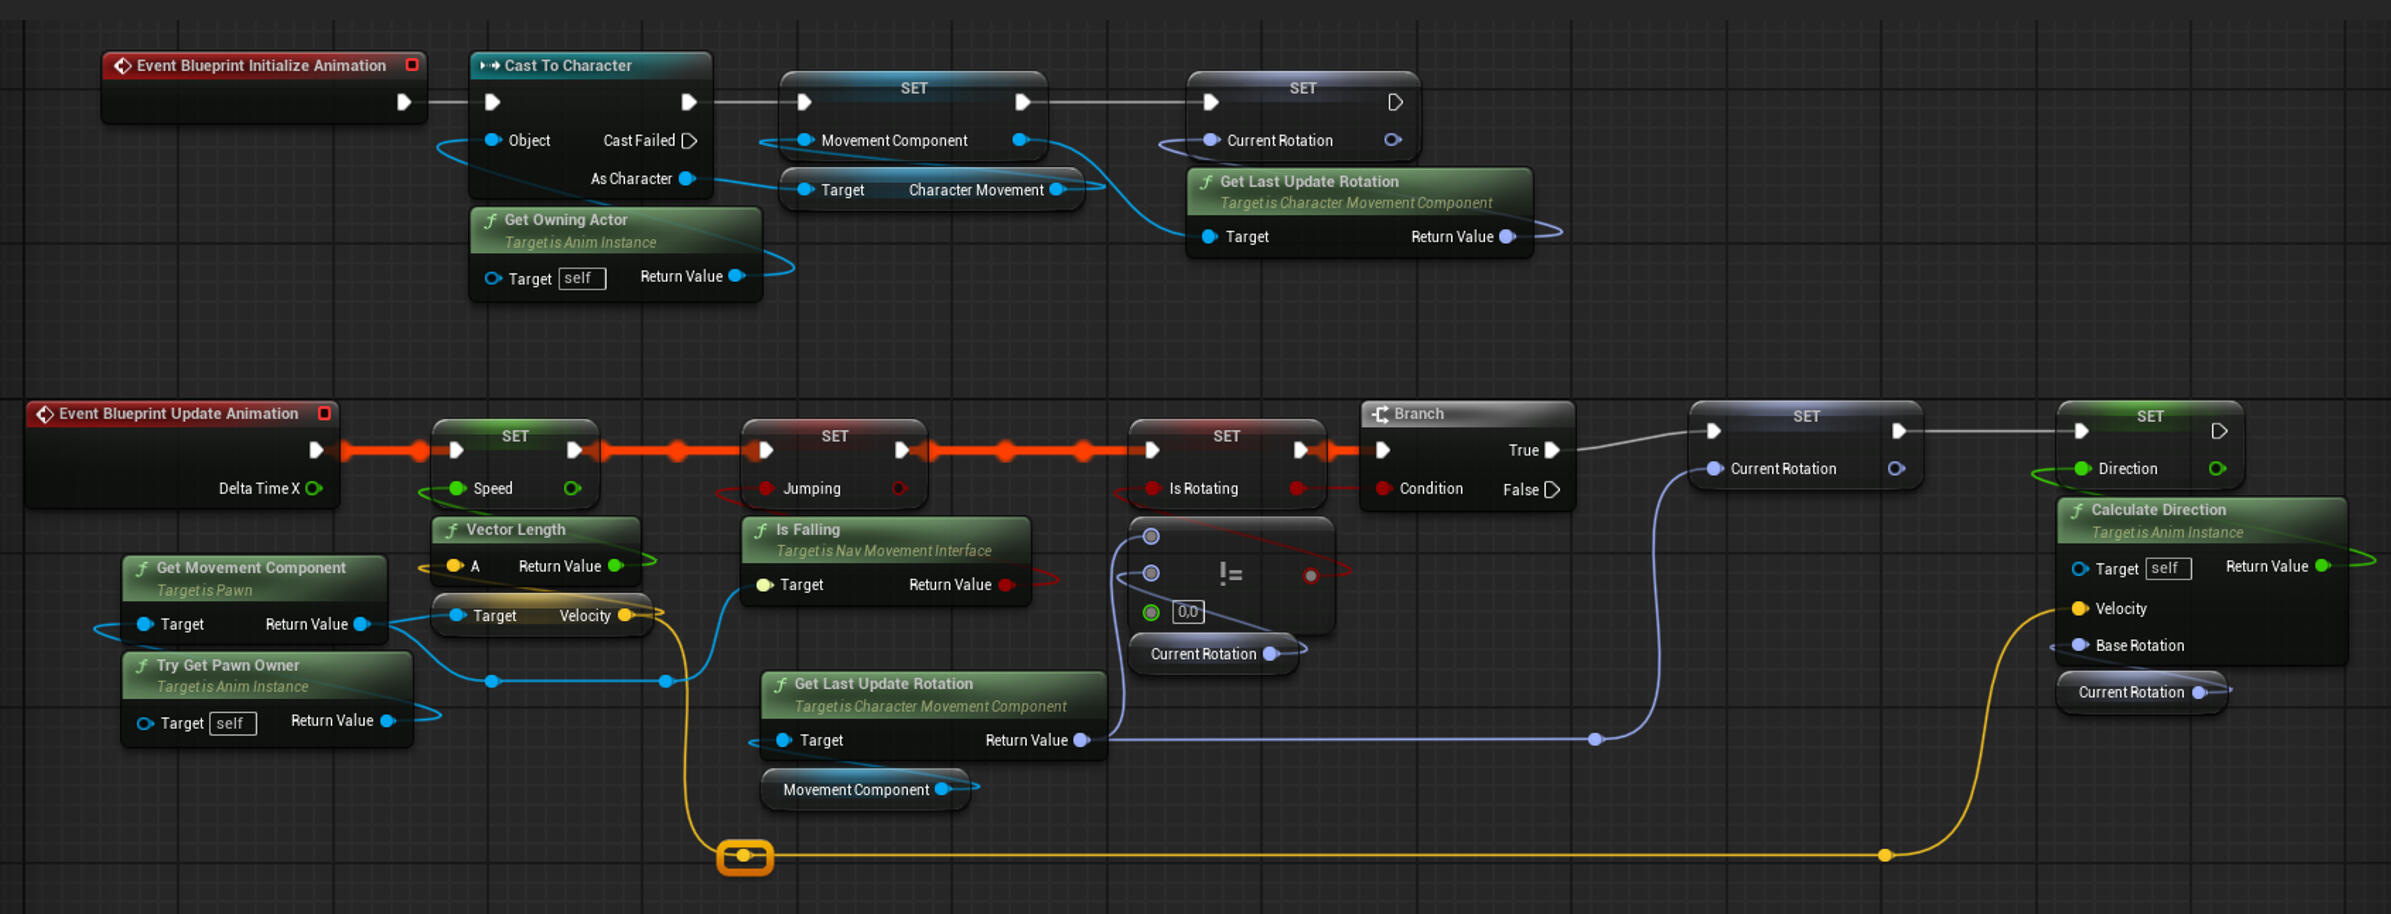Click the False exec output of Branch
The image size is (2391, 914).
[1552, 490]
